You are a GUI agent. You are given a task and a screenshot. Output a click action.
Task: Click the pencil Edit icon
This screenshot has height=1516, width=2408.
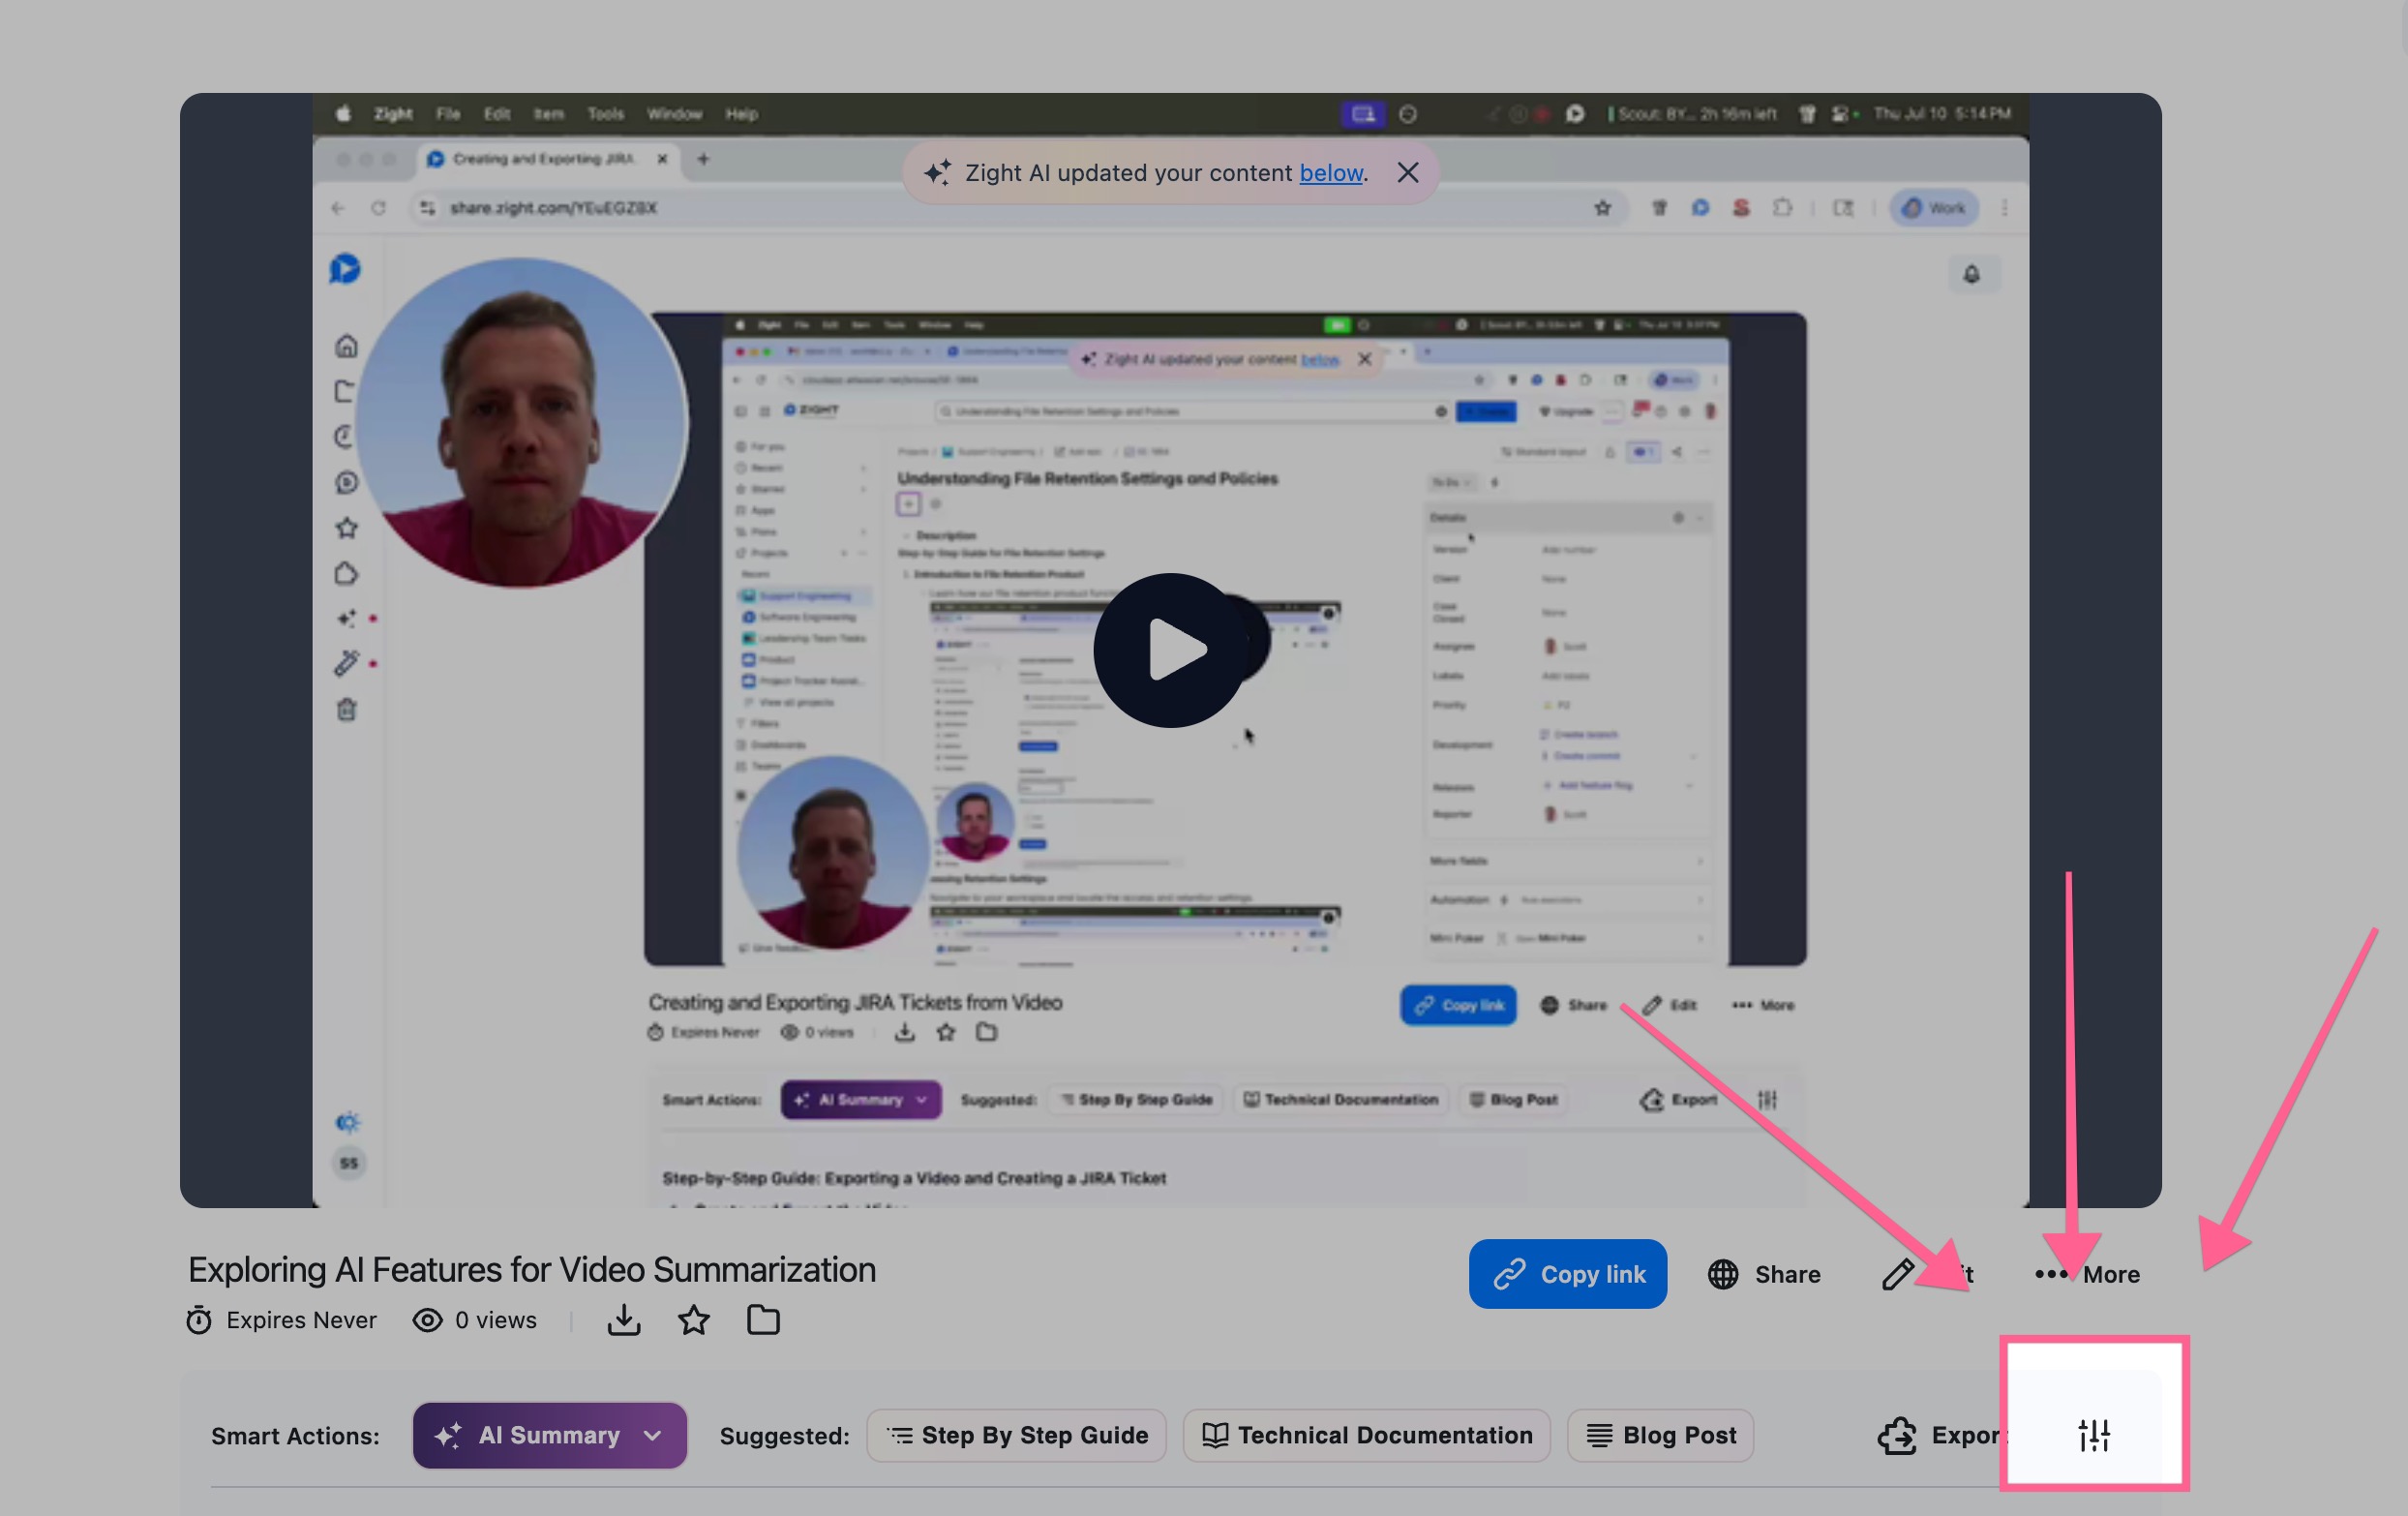click(x=1897, y=1274)
